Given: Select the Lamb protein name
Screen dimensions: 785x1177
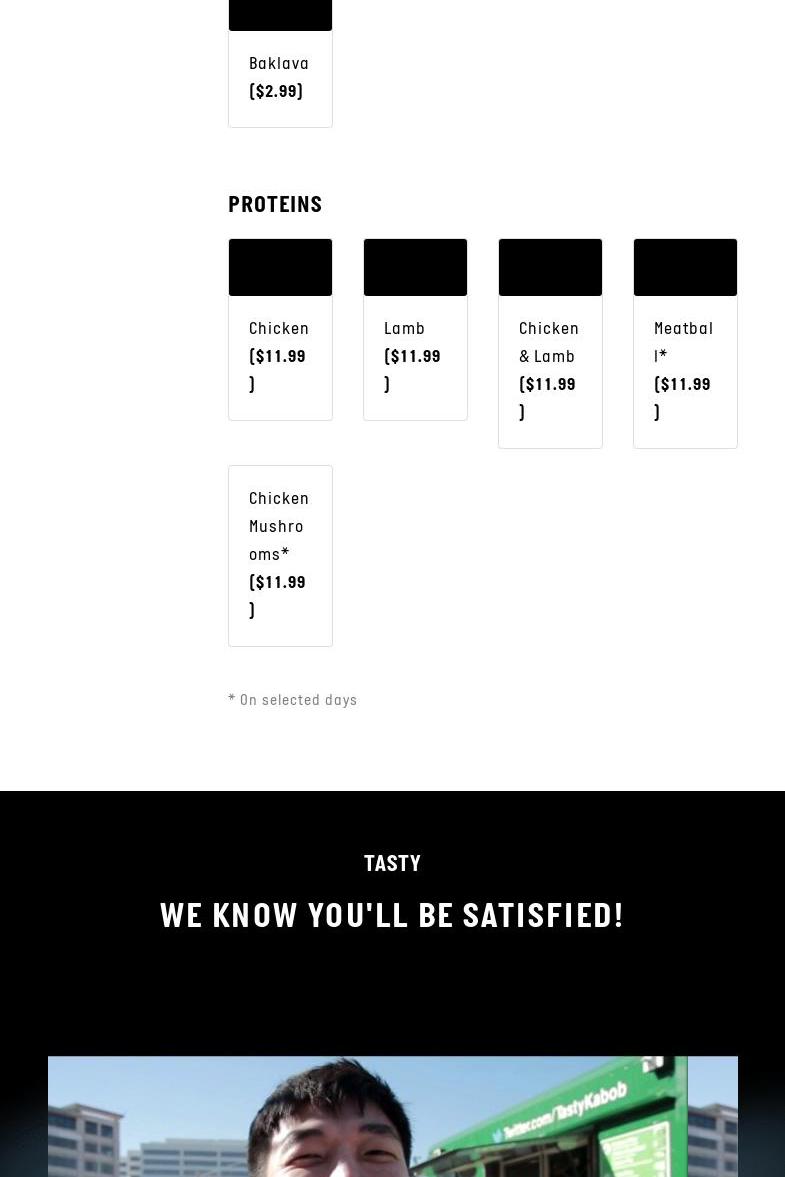Looking at the screenshot, I should tap(404, 329).
